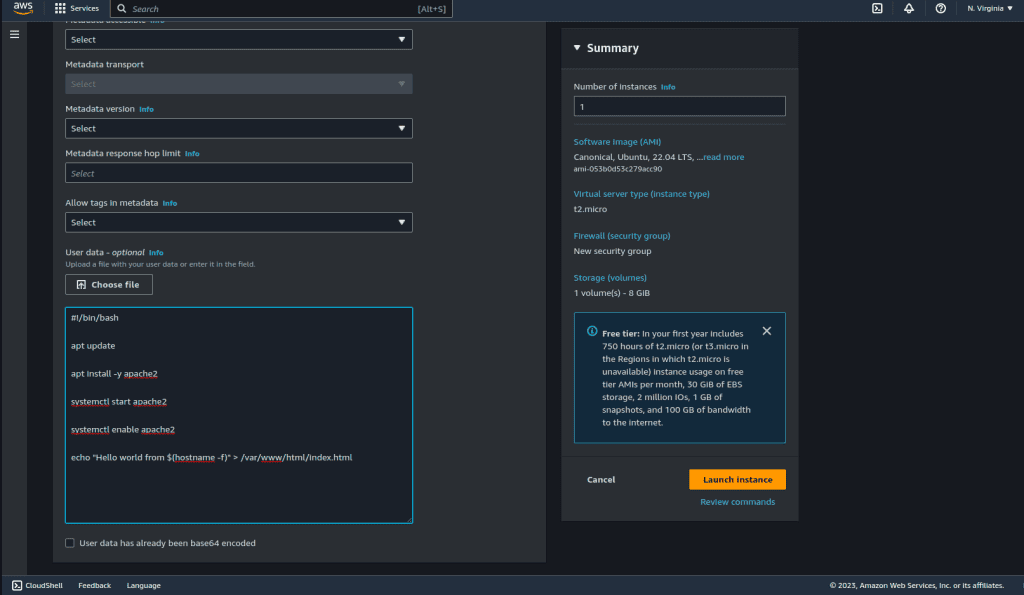Click the search magnifier icon

(x=121, y=8)
